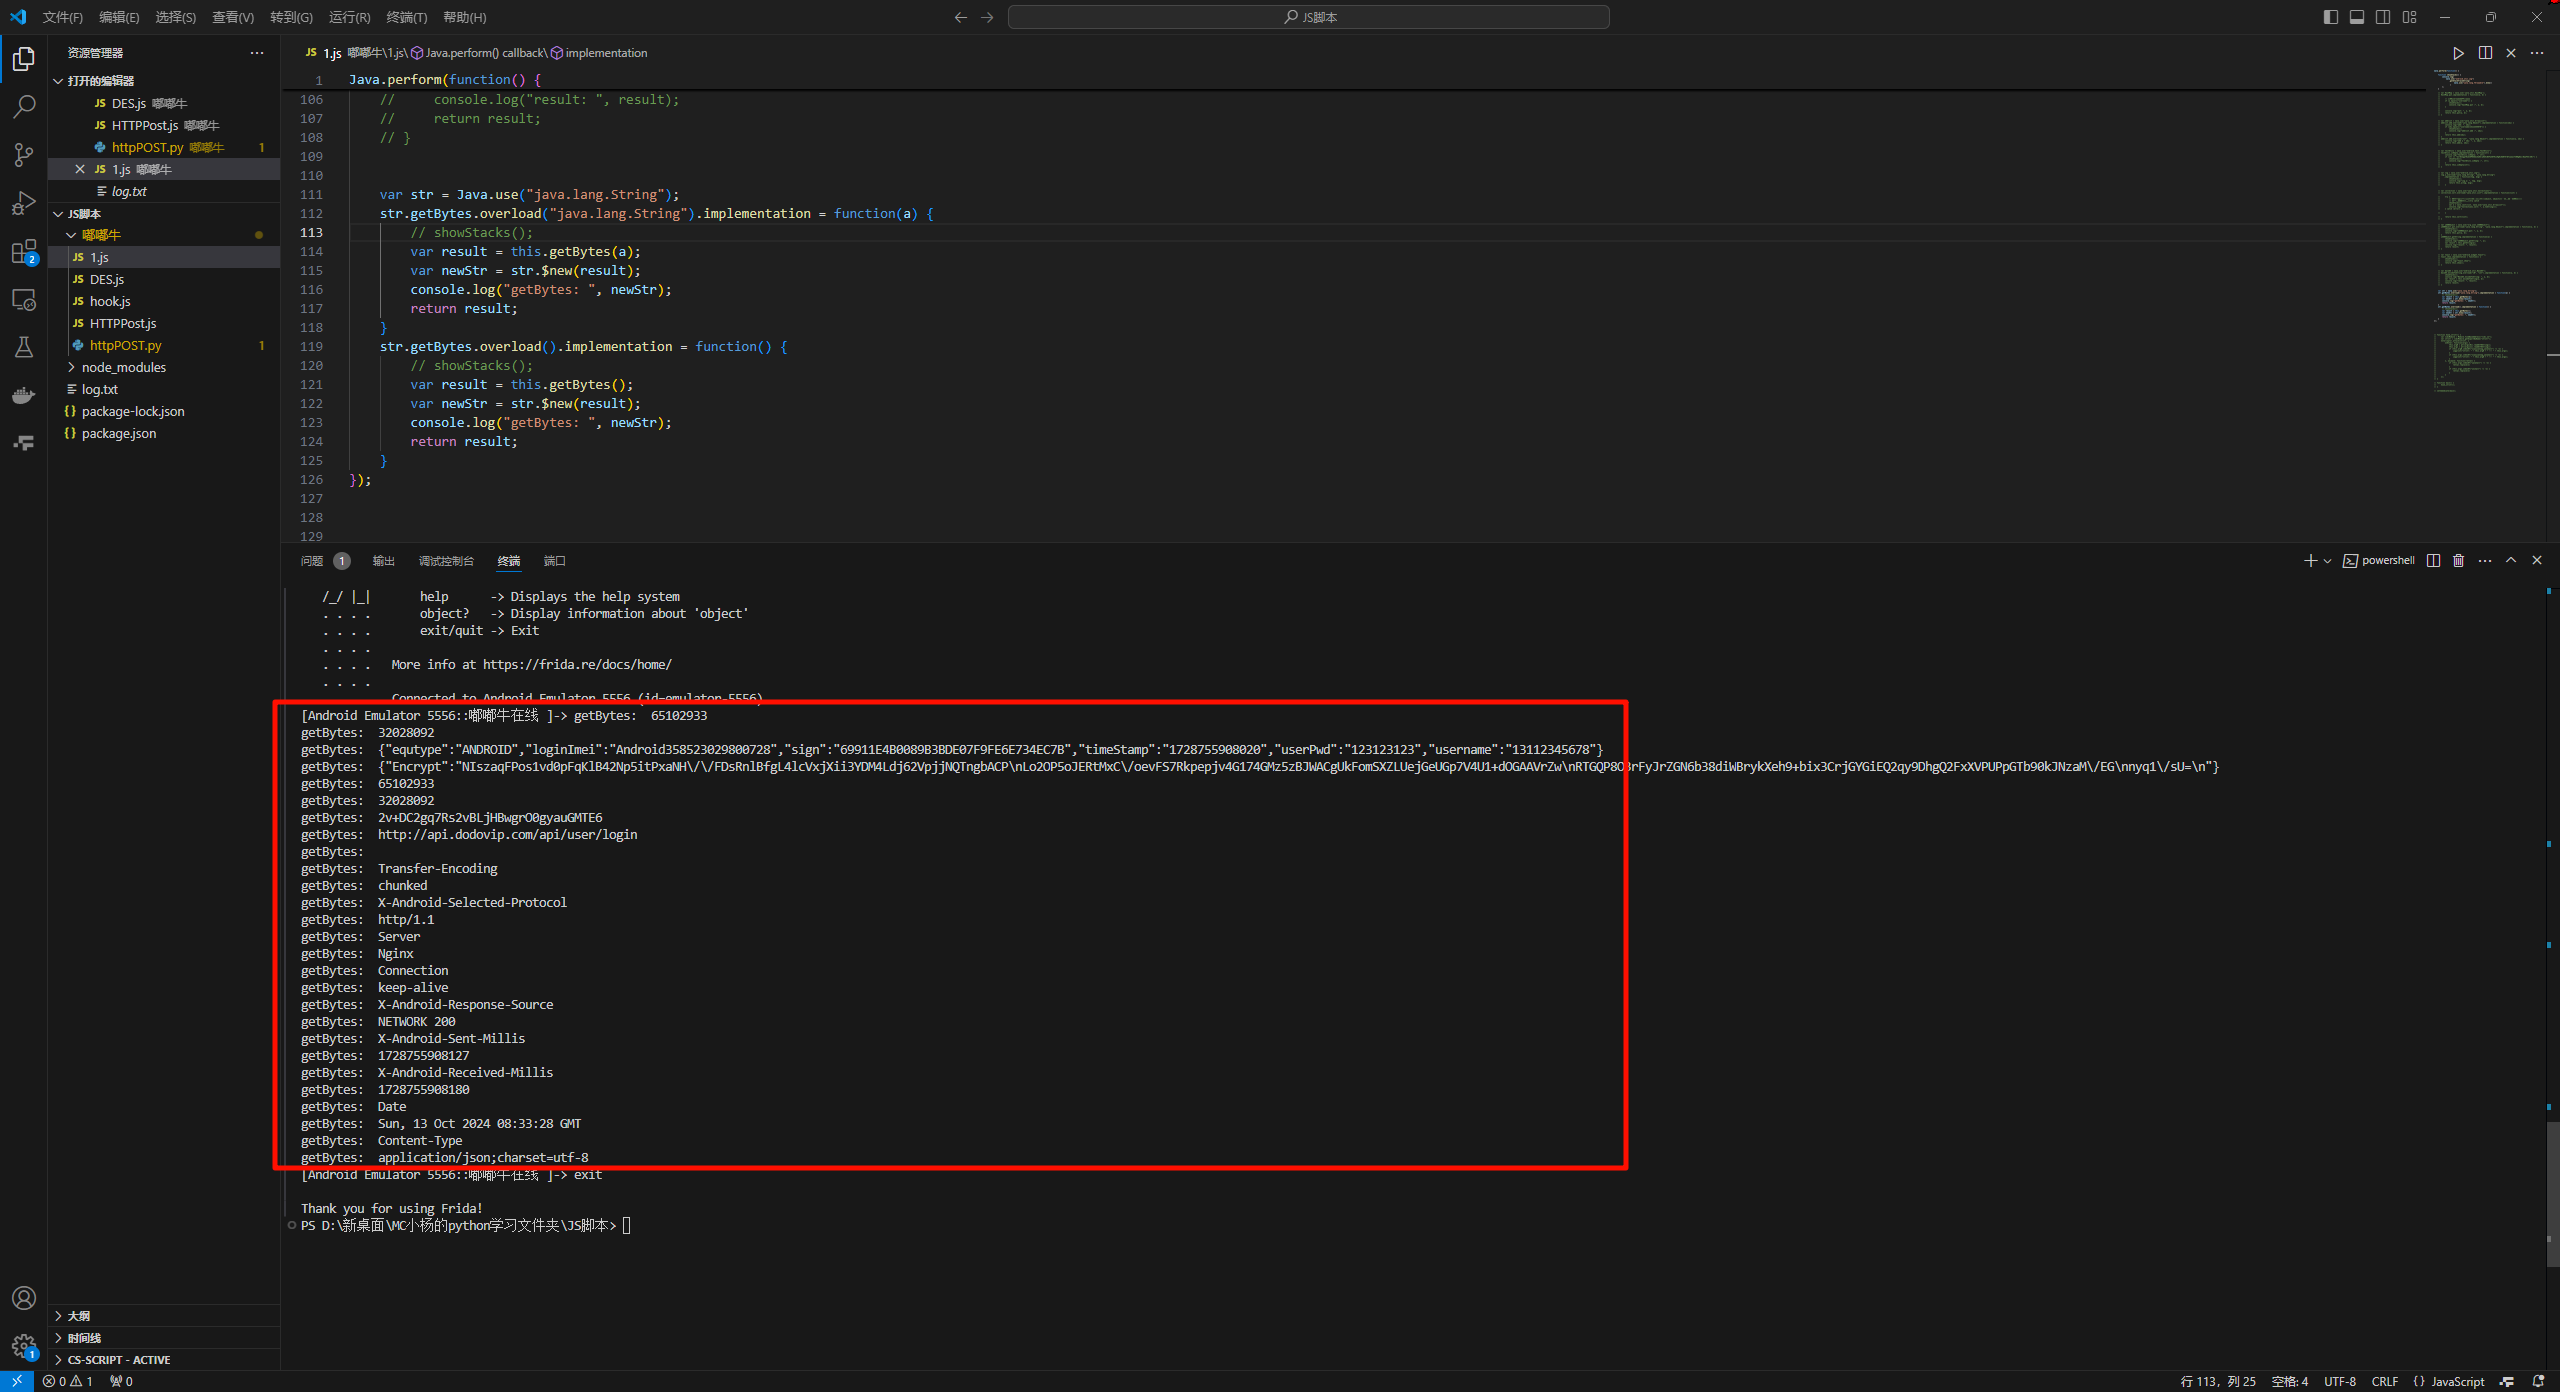Open the Docker view icon
This screenshot has height=1392, width=2560.
coord(24,396)
